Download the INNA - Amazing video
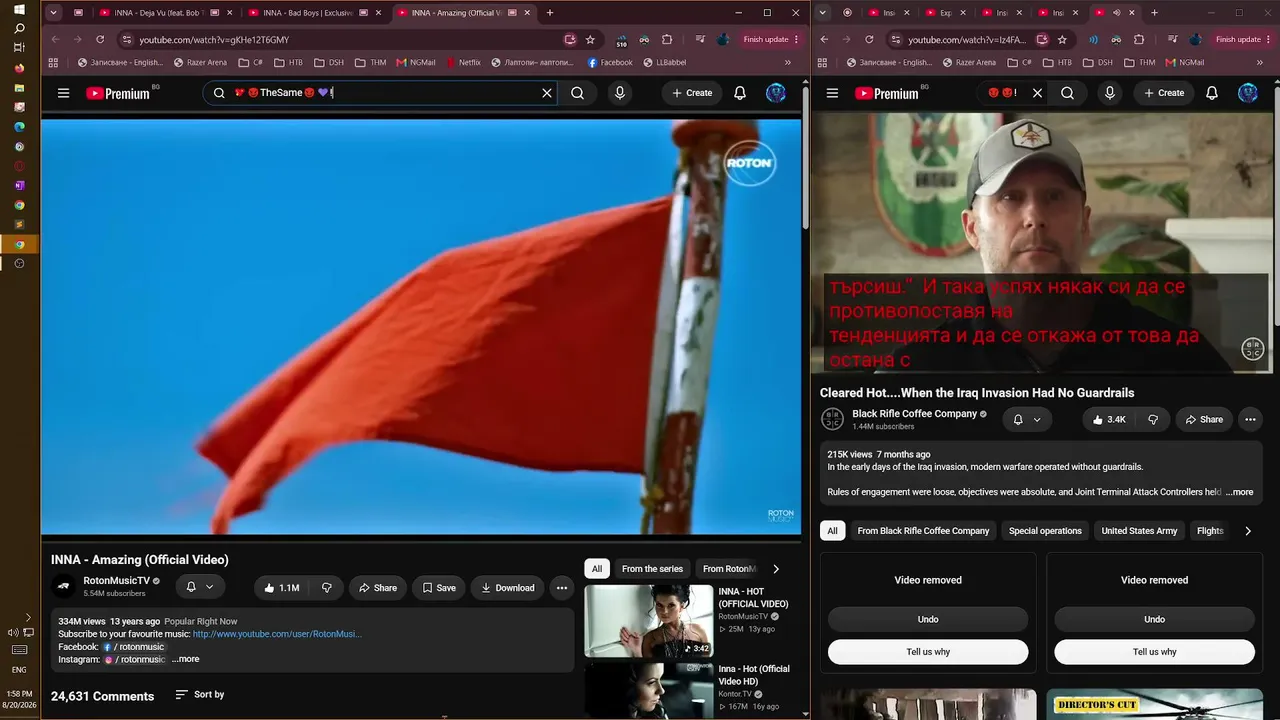The width and height of the screenshot is (1280, 720). click(x=507, y=588)
